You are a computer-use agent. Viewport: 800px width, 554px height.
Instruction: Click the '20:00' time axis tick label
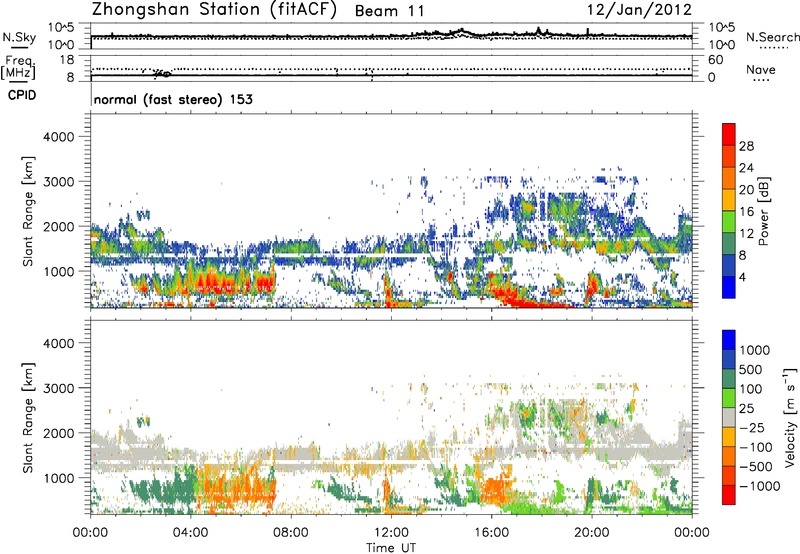click(591, 533)
